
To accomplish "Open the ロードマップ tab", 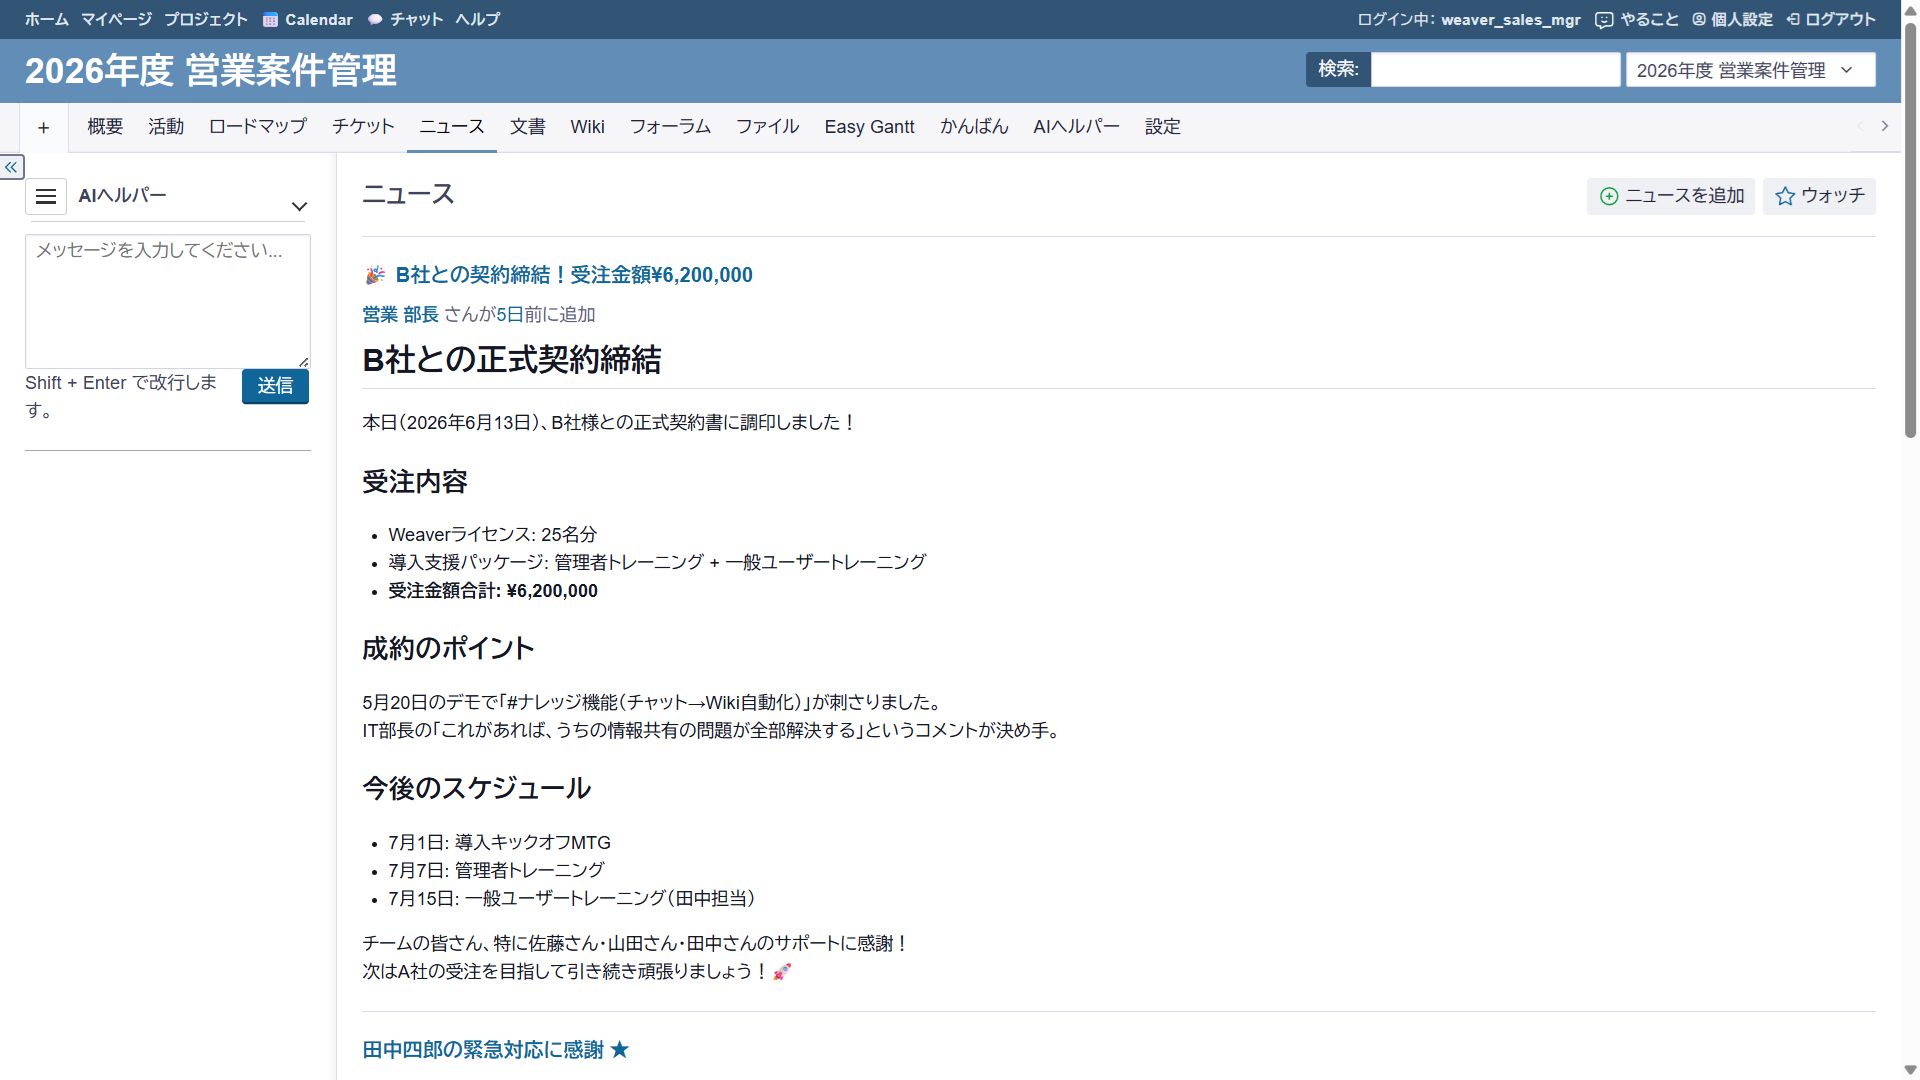I will pos(258,127).
